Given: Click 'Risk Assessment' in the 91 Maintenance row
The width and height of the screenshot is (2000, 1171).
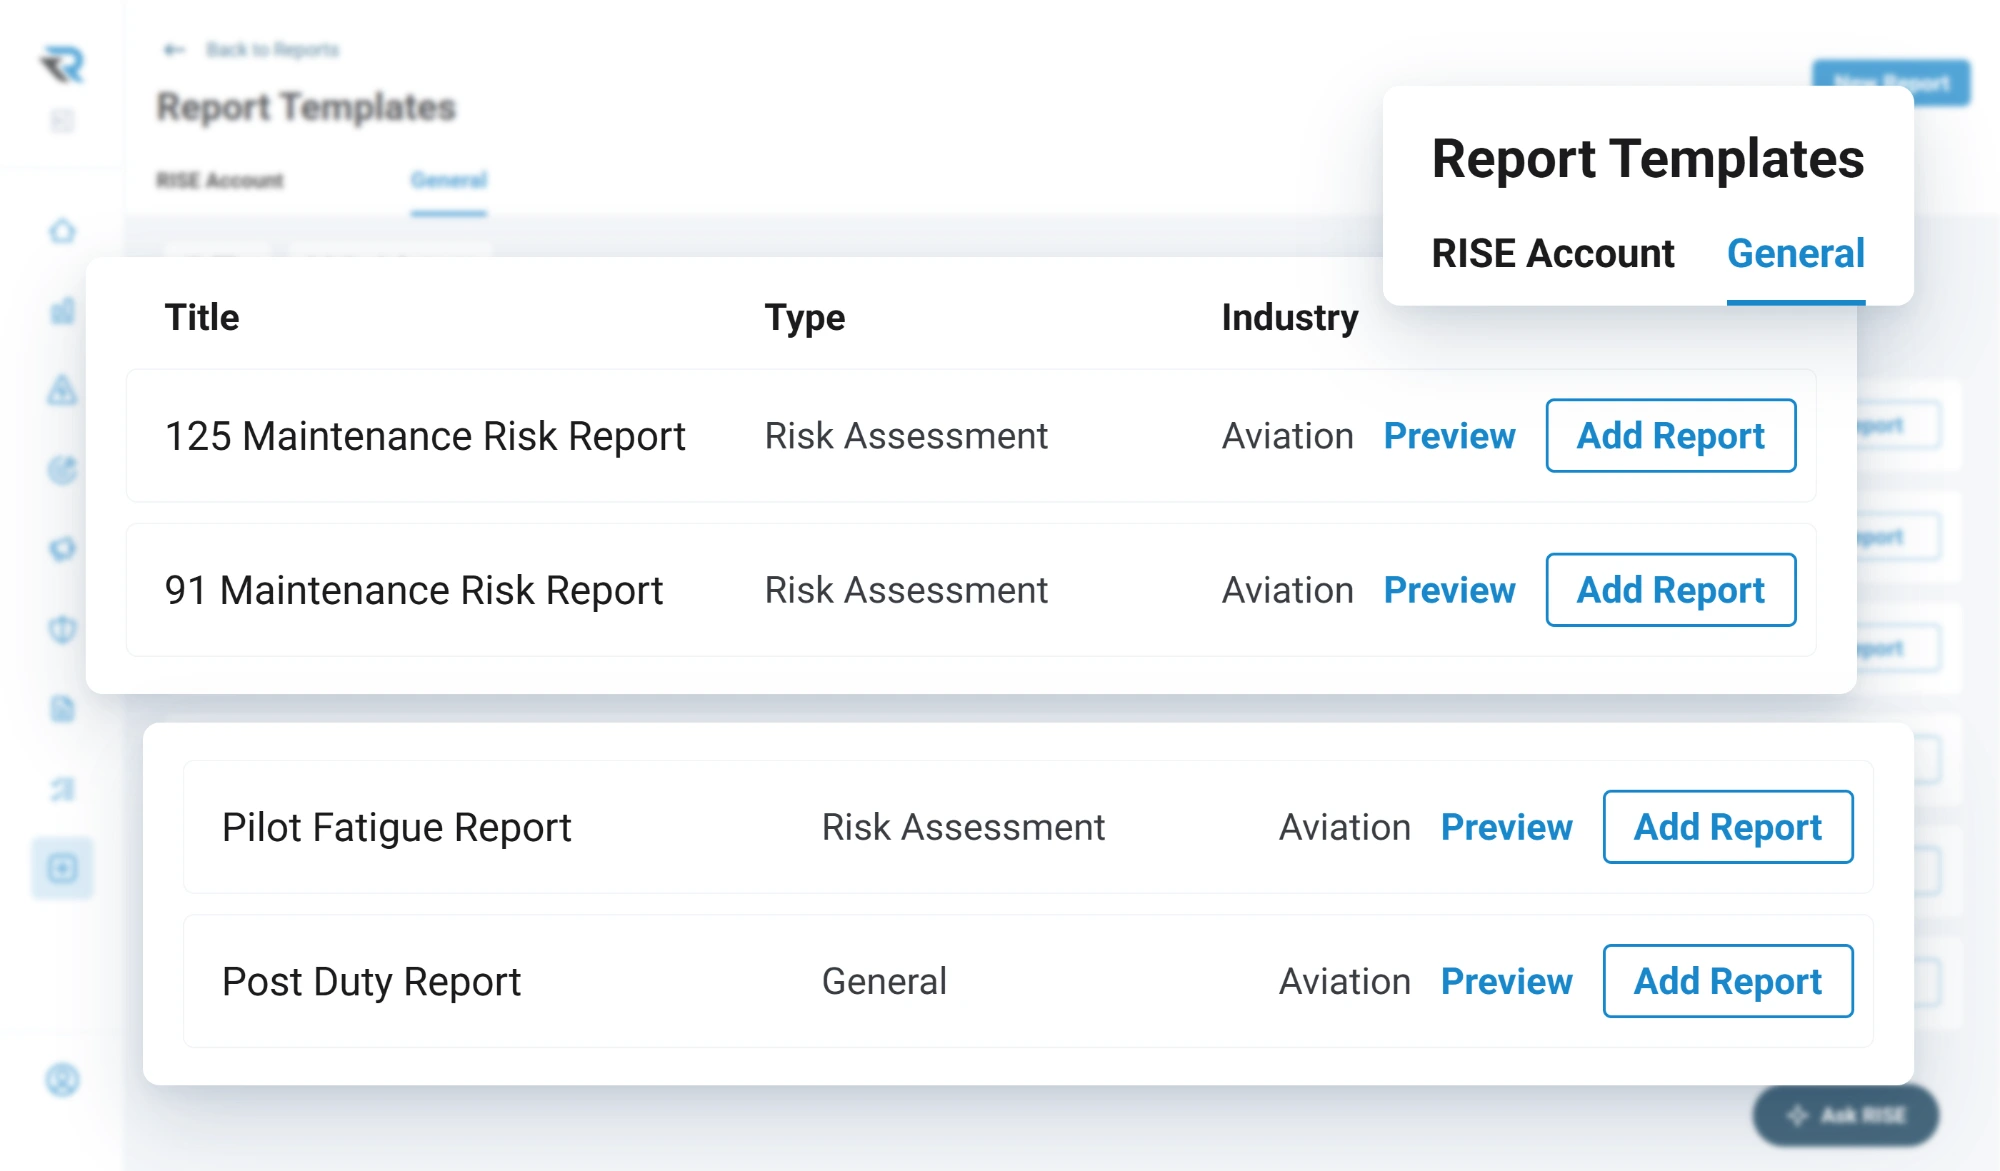Looking at the screenshot, I should 906,590.
